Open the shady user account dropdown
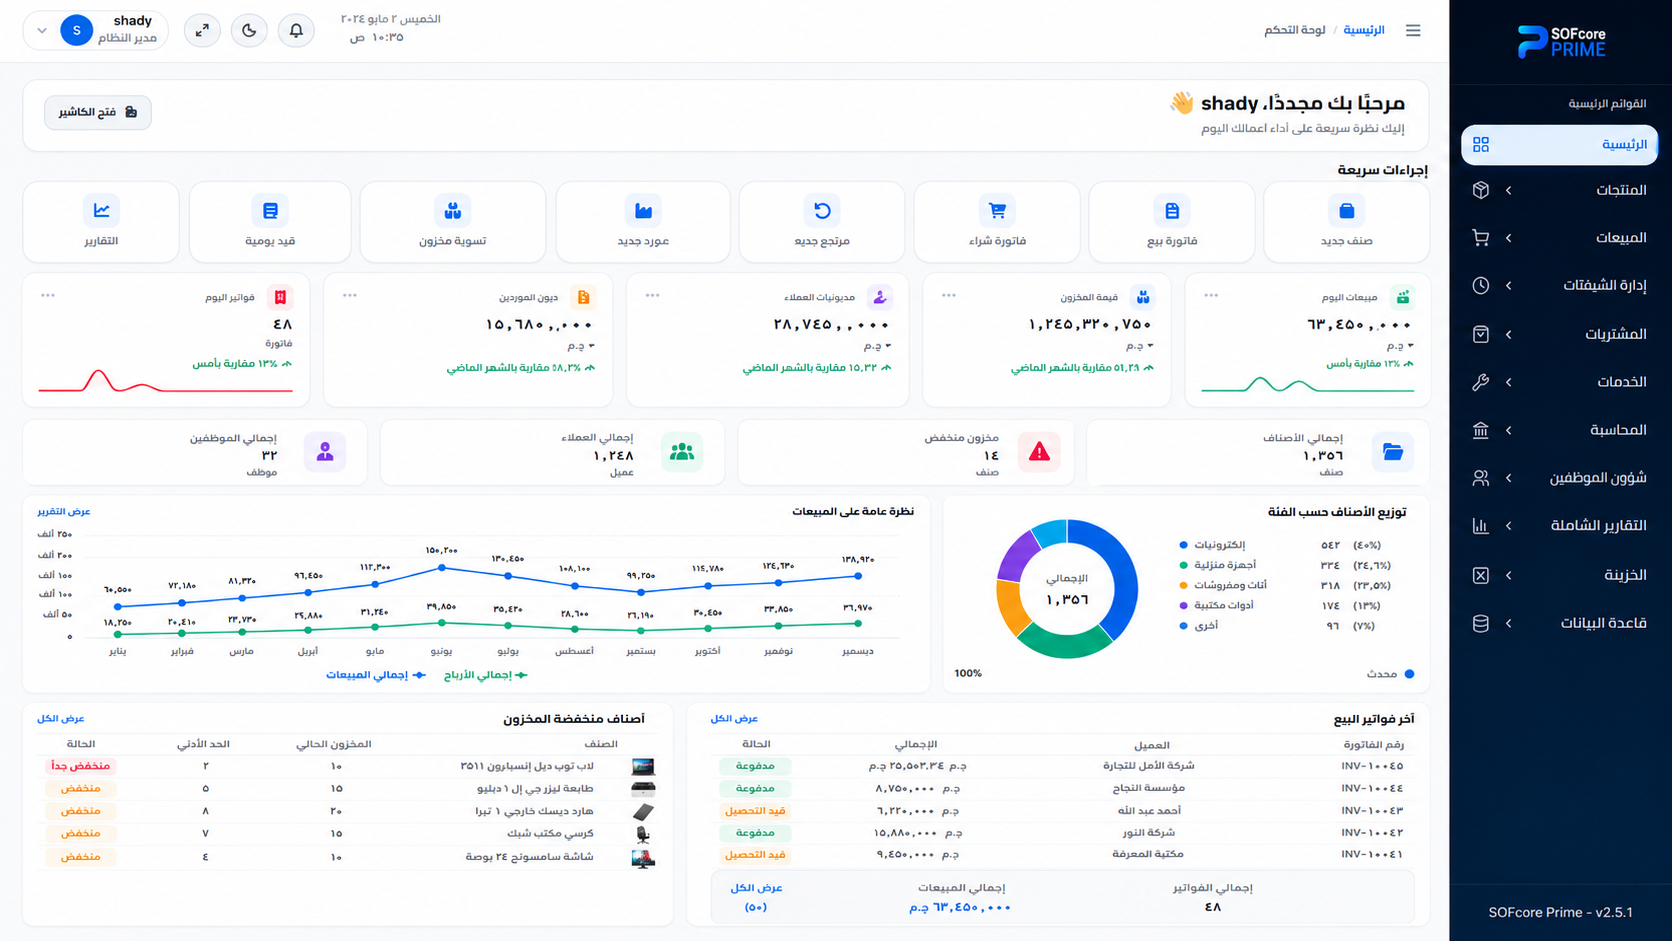 coord(96,31)
